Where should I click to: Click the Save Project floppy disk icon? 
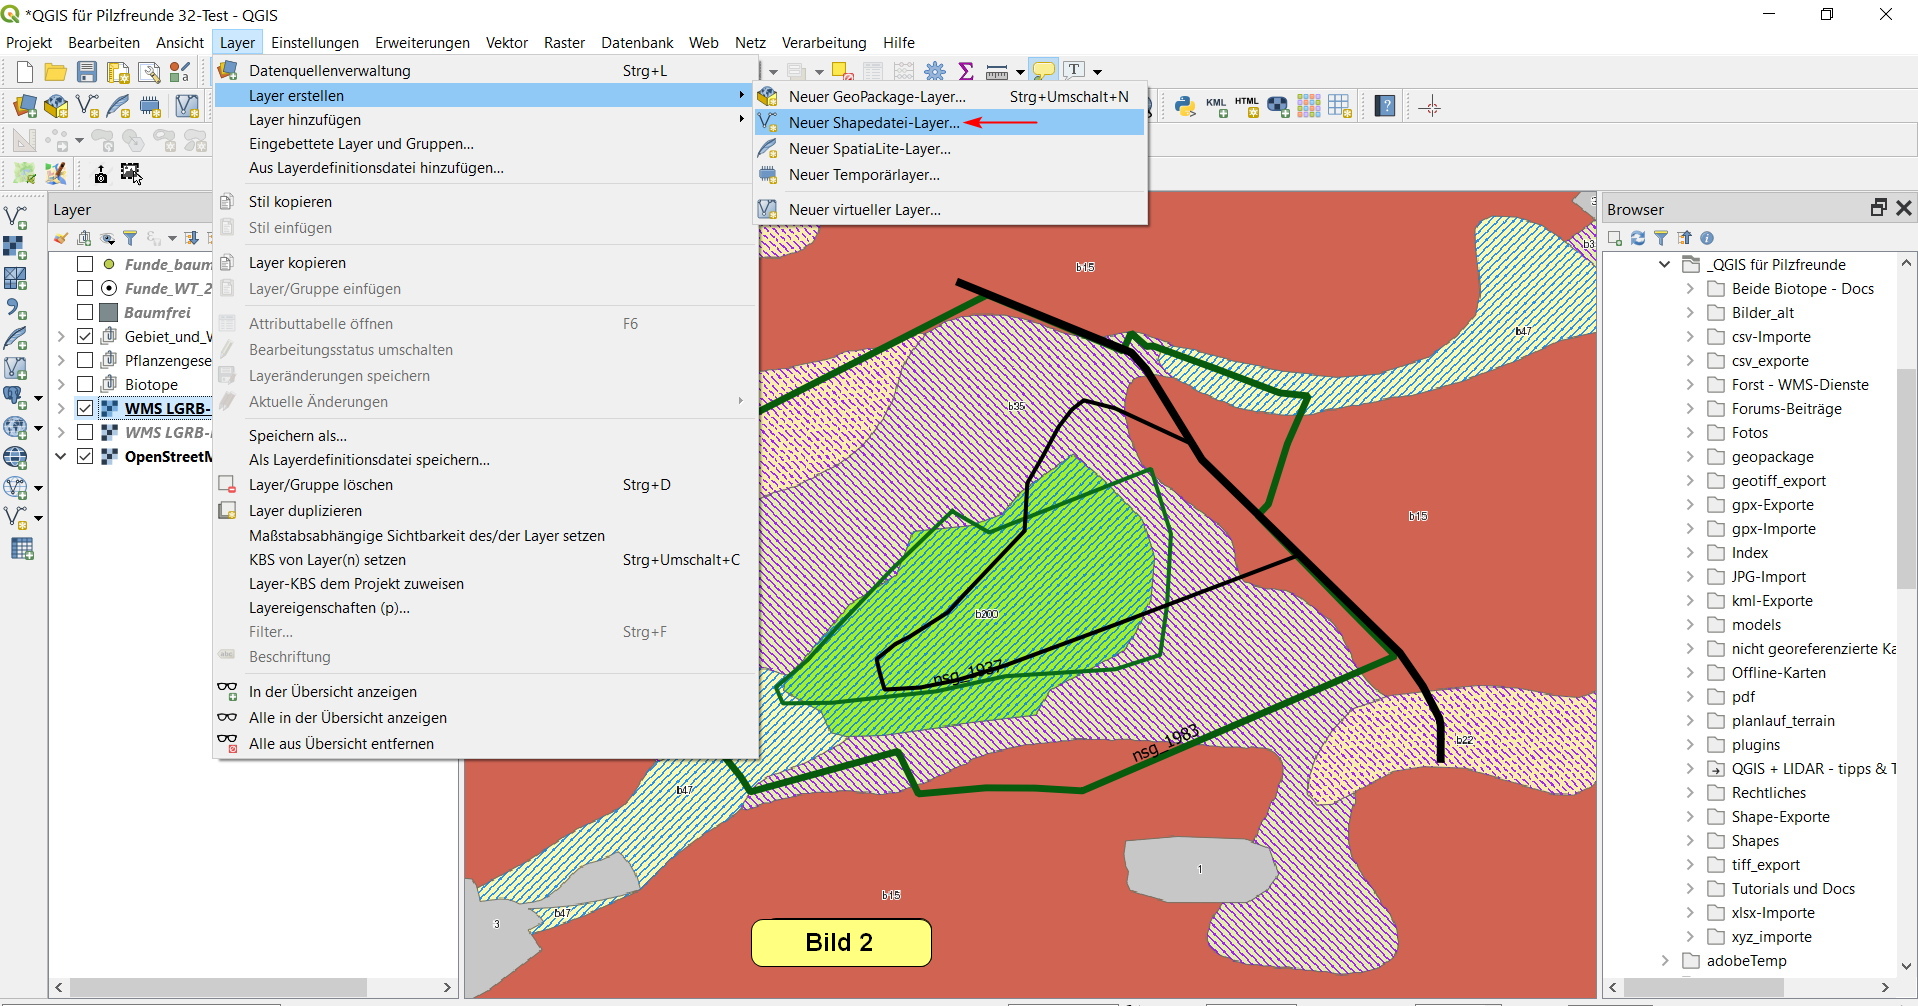pos(87,72)
